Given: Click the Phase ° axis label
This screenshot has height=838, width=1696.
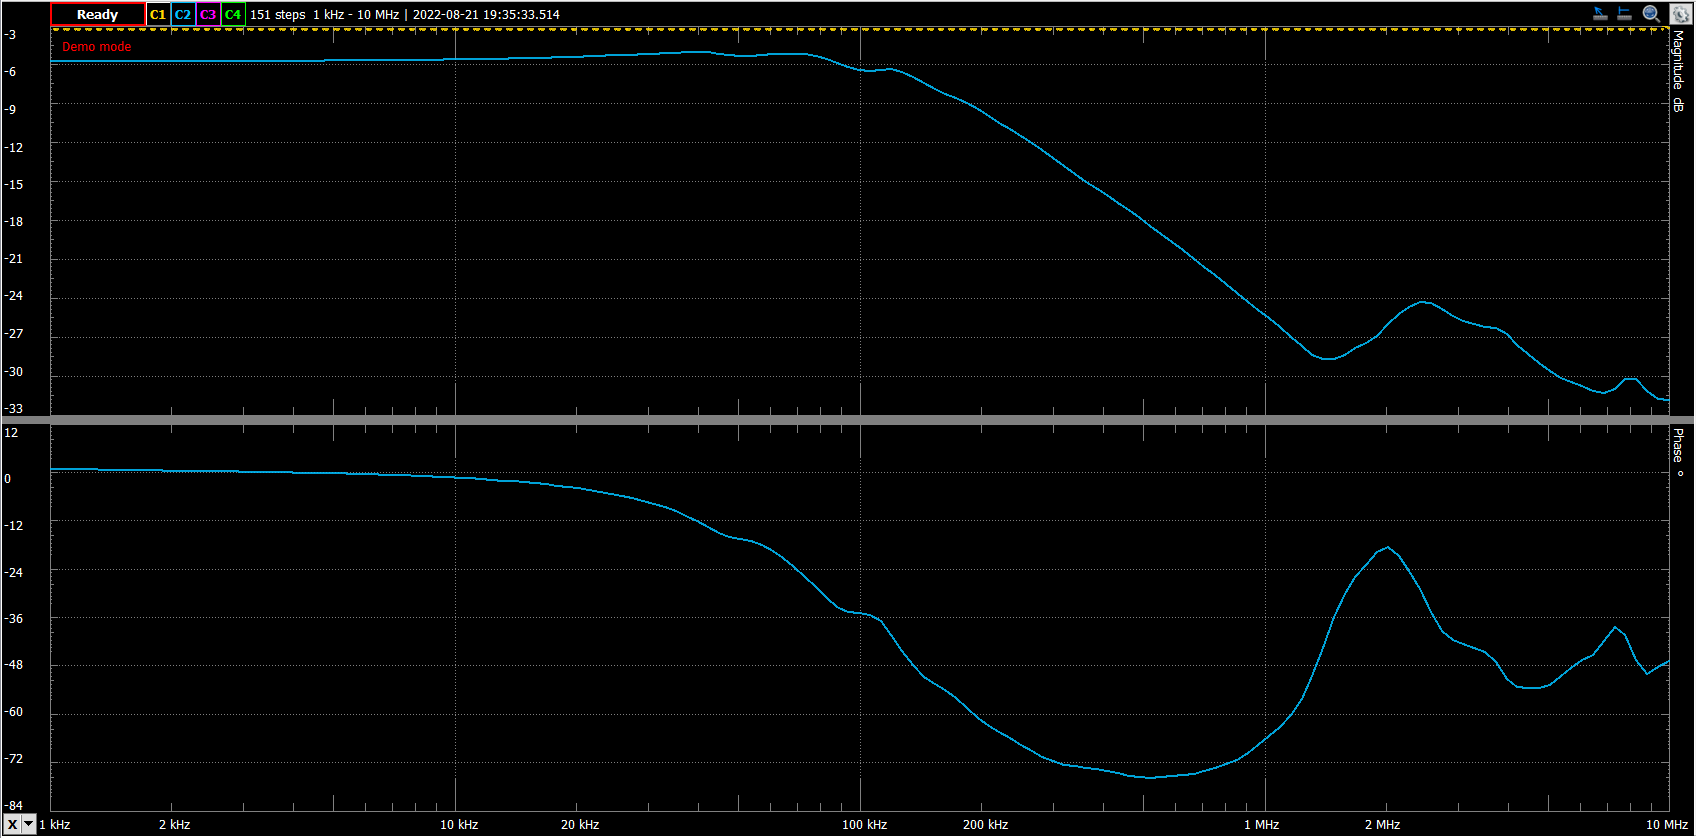Looking at the screenshot, I should tap(1678, 452).
